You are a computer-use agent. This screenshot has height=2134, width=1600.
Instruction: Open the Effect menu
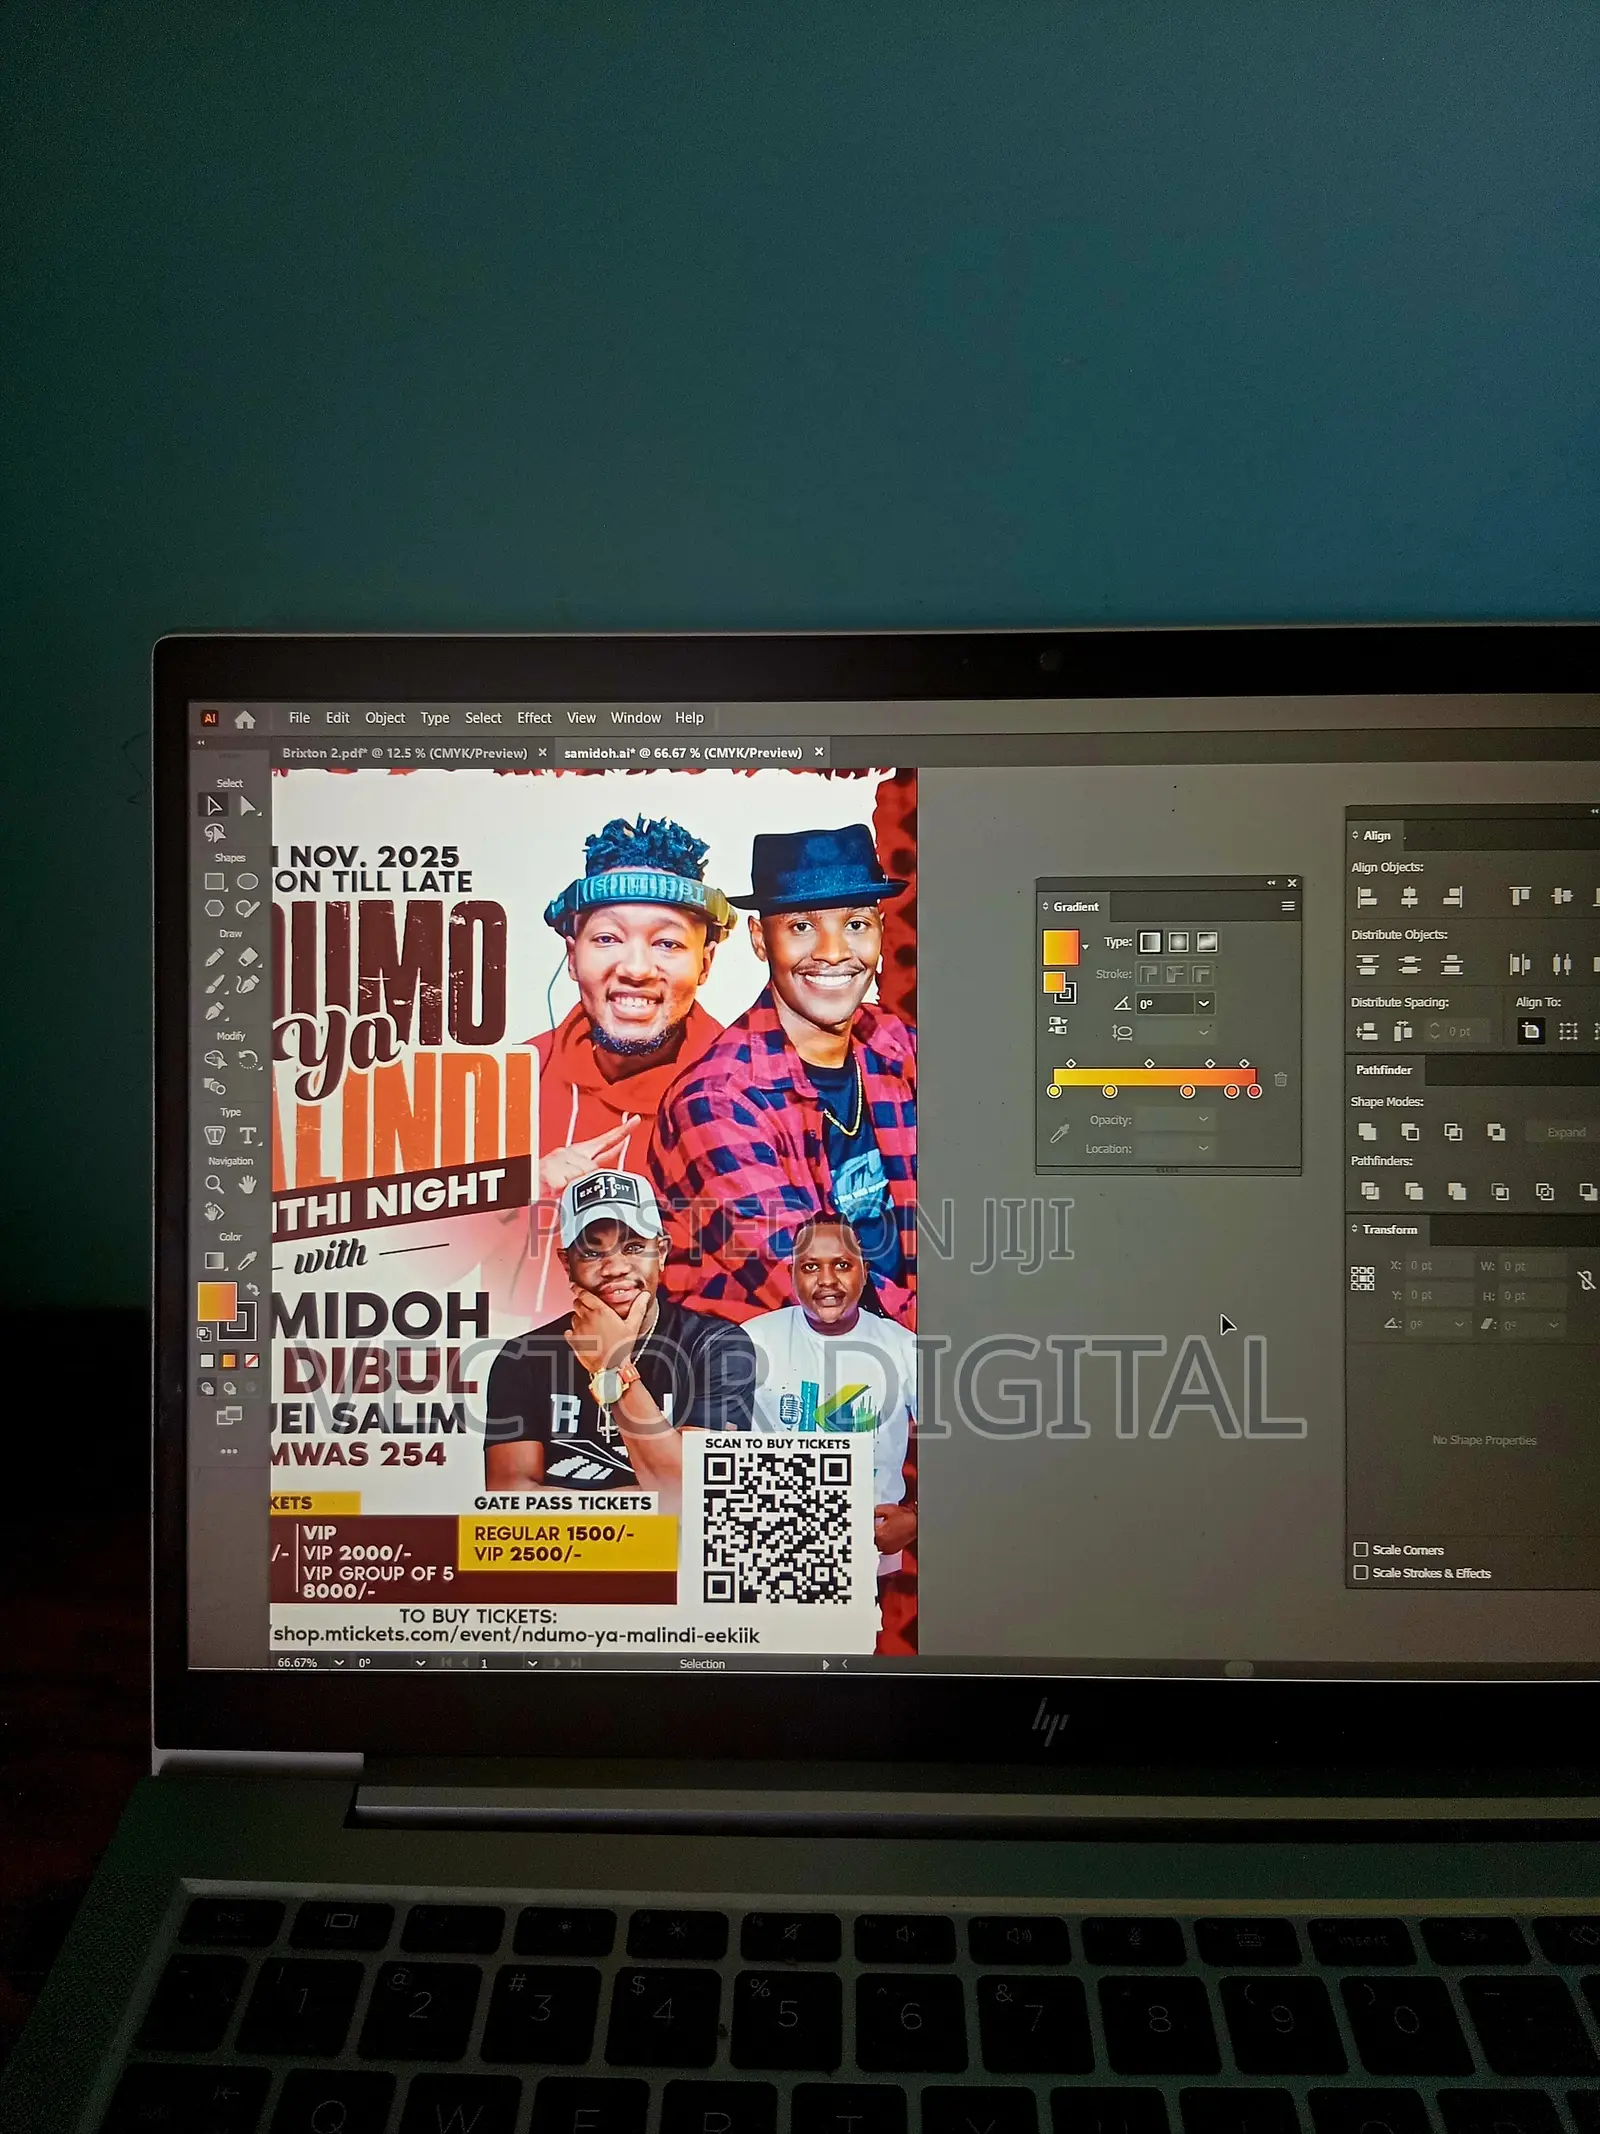tap(534, 718)
